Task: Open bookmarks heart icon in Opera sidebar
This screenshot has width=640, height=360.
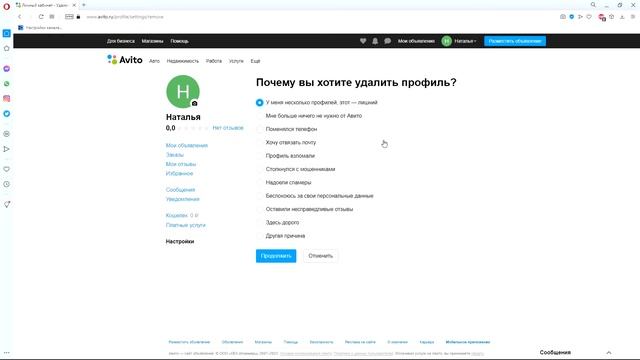Action: (x=7, y=169)
